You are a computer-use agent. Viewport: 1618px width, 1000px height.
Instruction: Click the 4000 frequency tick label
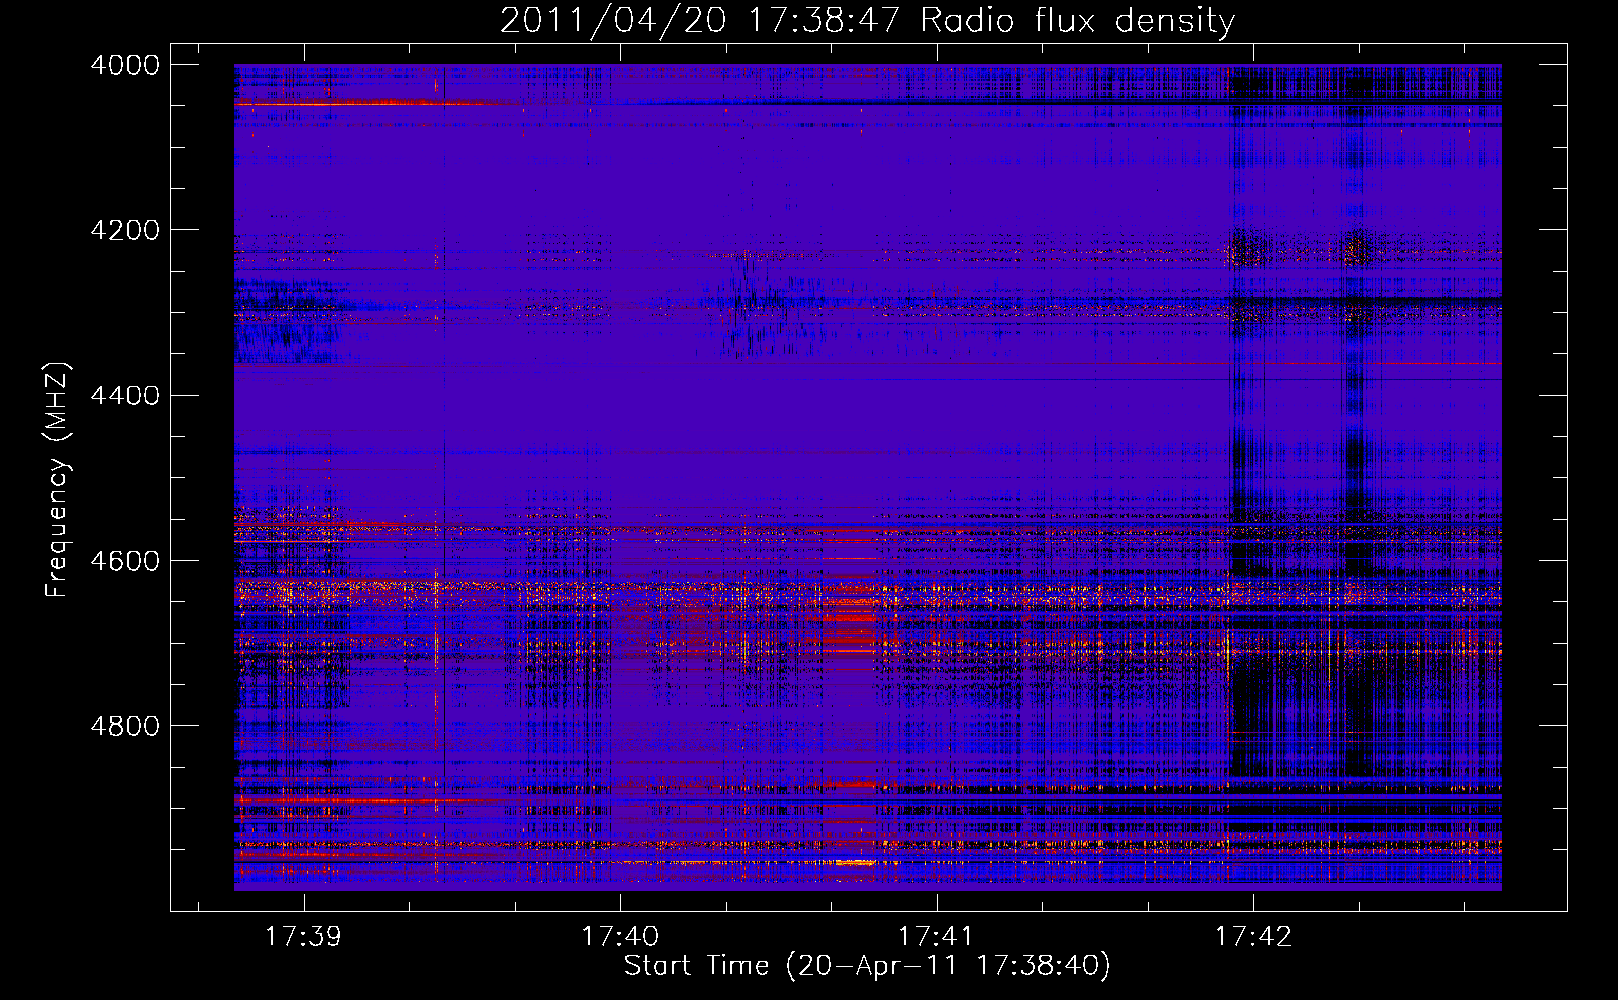(125, 65)
